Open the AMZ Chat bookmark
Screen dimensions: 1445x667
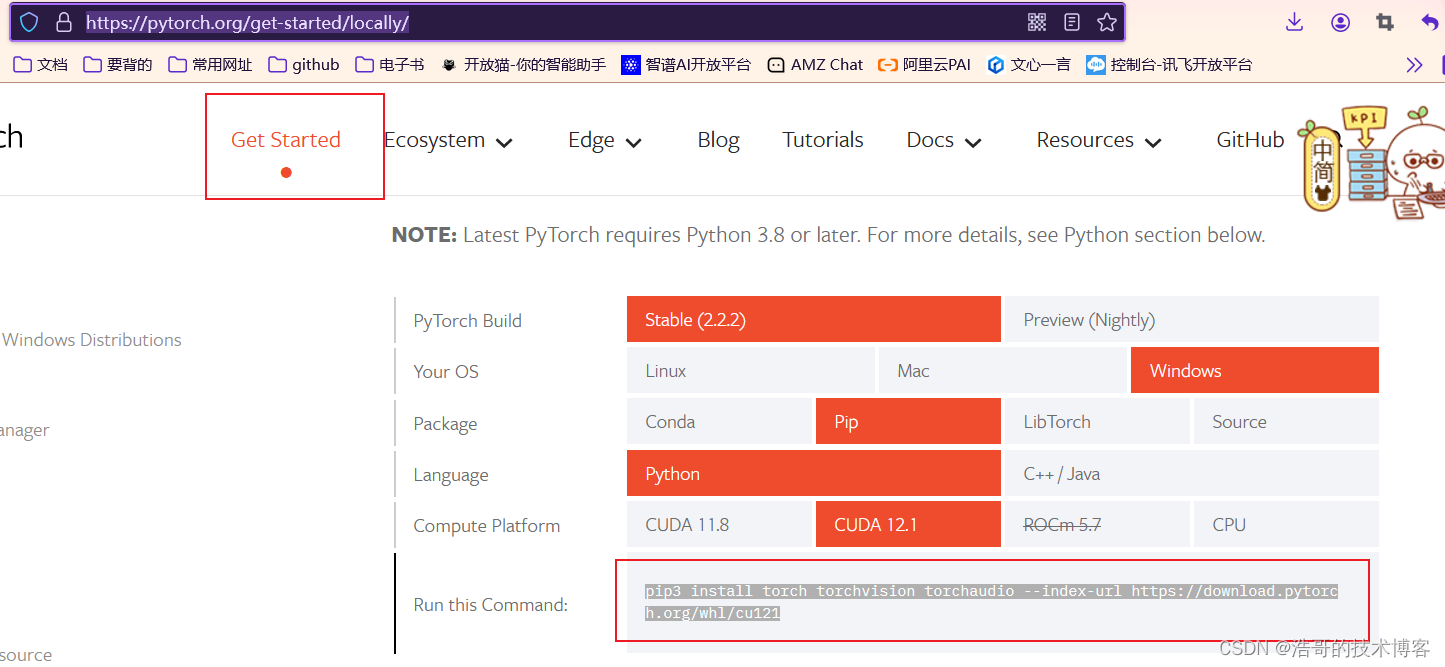tap(815, 65)
